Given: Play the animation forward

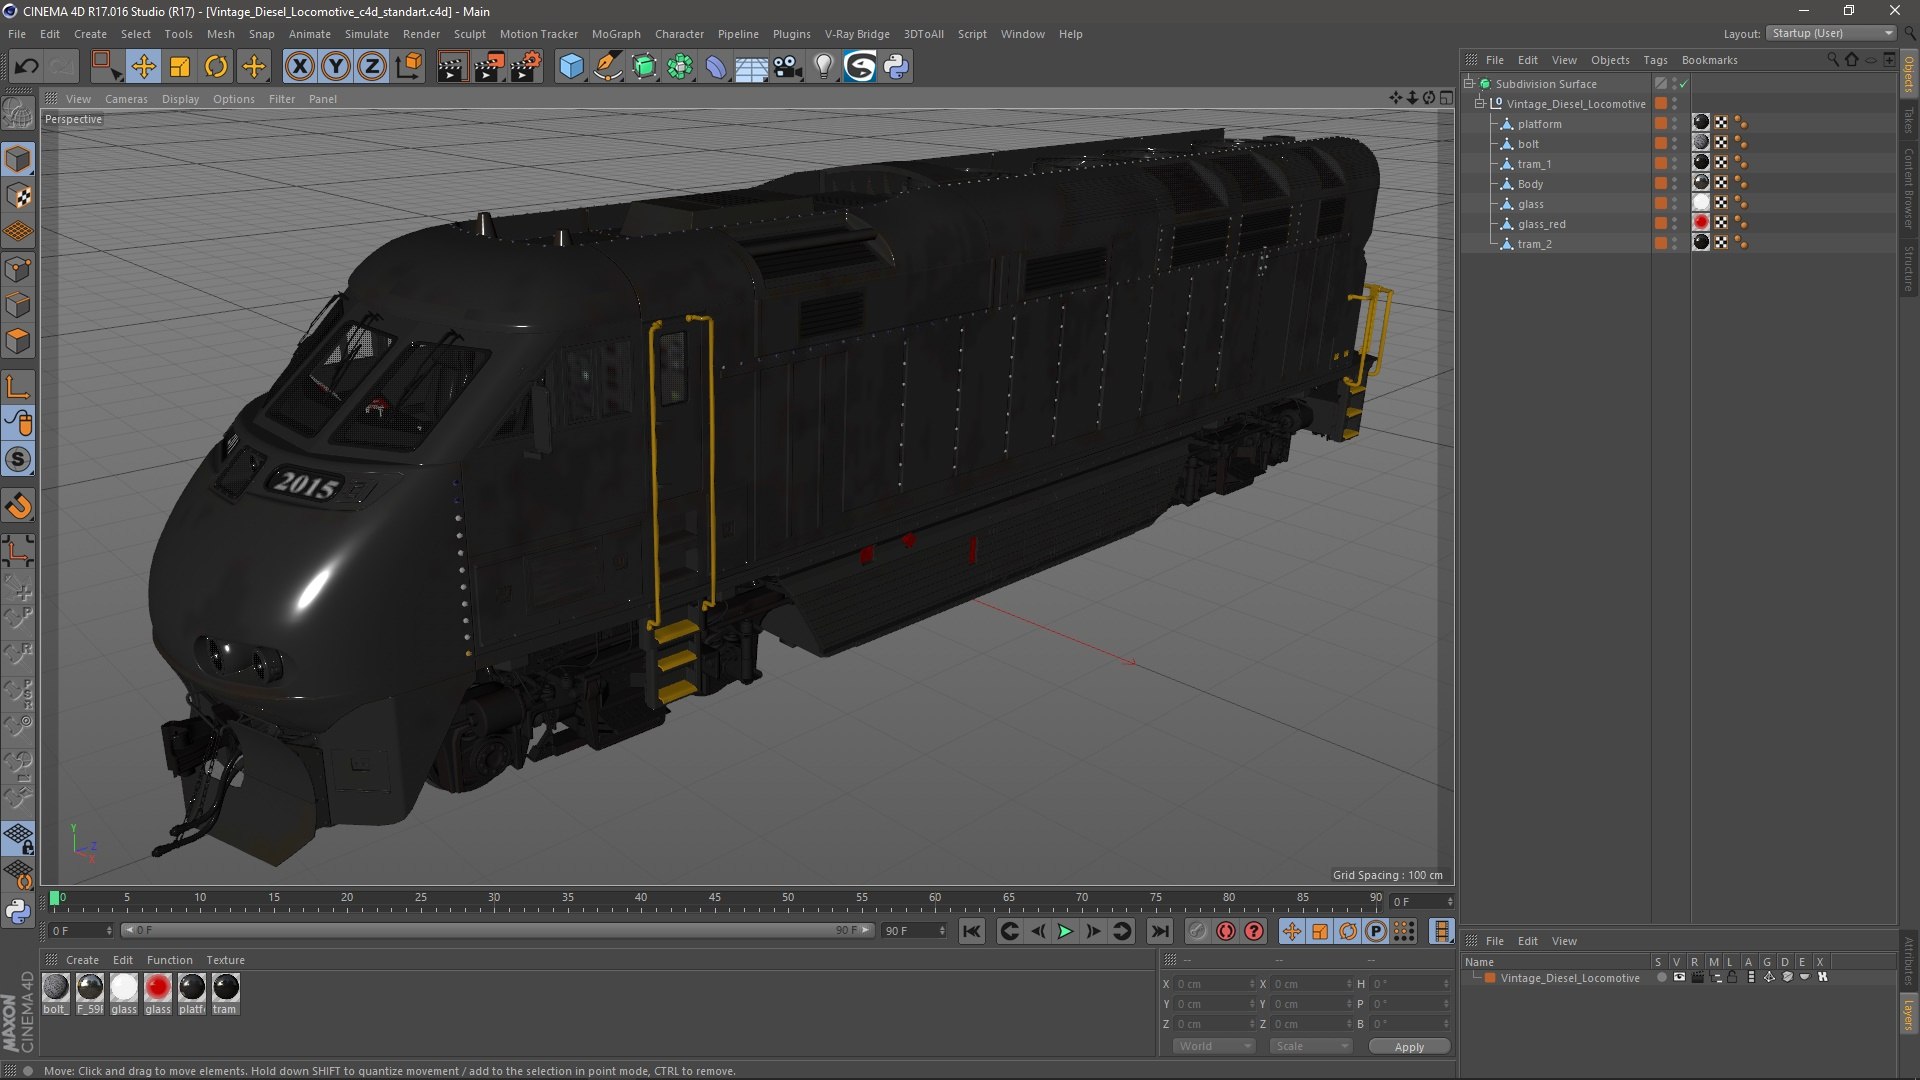Looking at the screenshot, I should pyautogui.click(x=1066, y=931).
